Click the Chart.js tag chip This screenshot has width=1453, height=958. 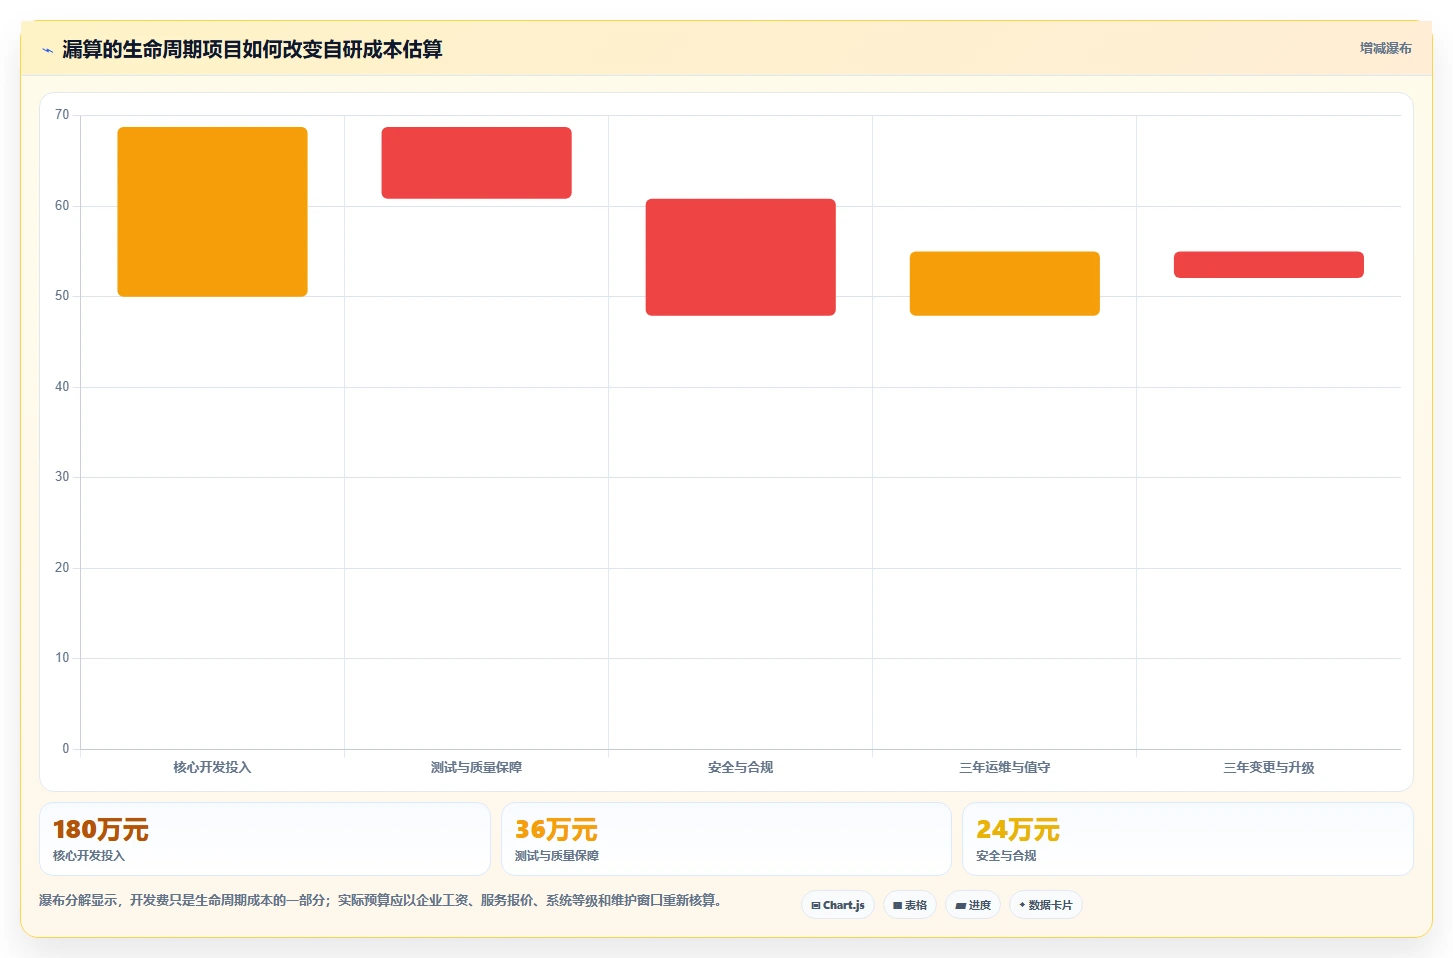coord(838,905)
